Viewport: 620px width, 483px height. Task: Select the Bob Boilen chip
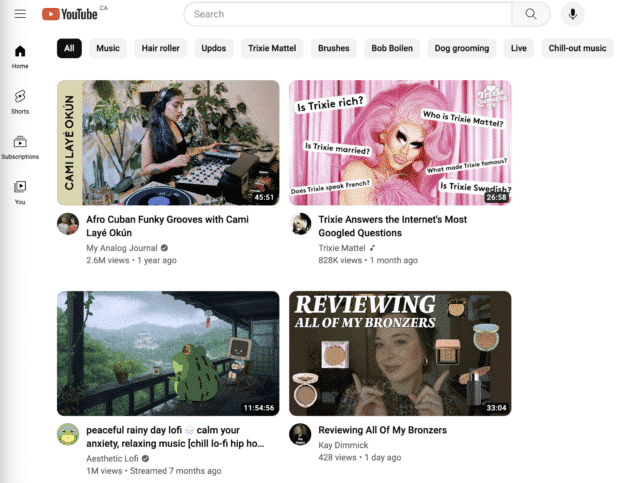pos(392,48)
